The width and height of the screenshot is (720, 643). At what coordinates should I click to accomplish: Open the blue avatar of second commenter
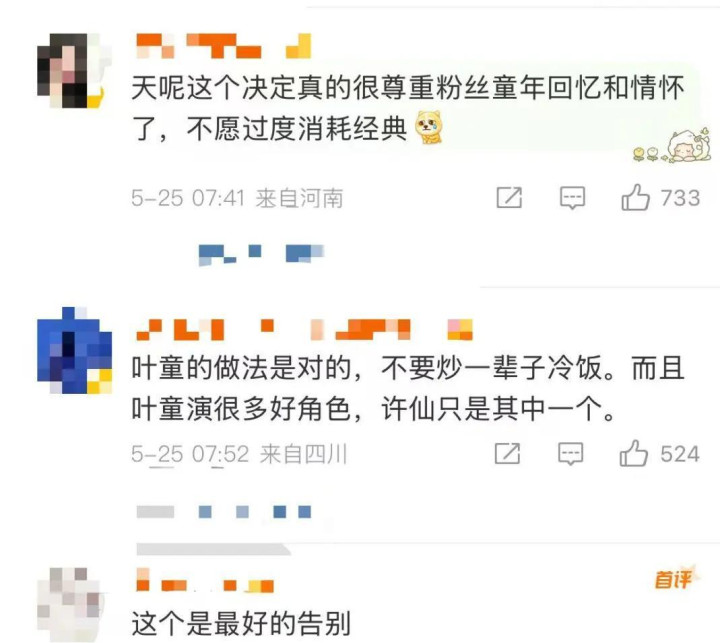pyautogui.click(x=74, y=350)
